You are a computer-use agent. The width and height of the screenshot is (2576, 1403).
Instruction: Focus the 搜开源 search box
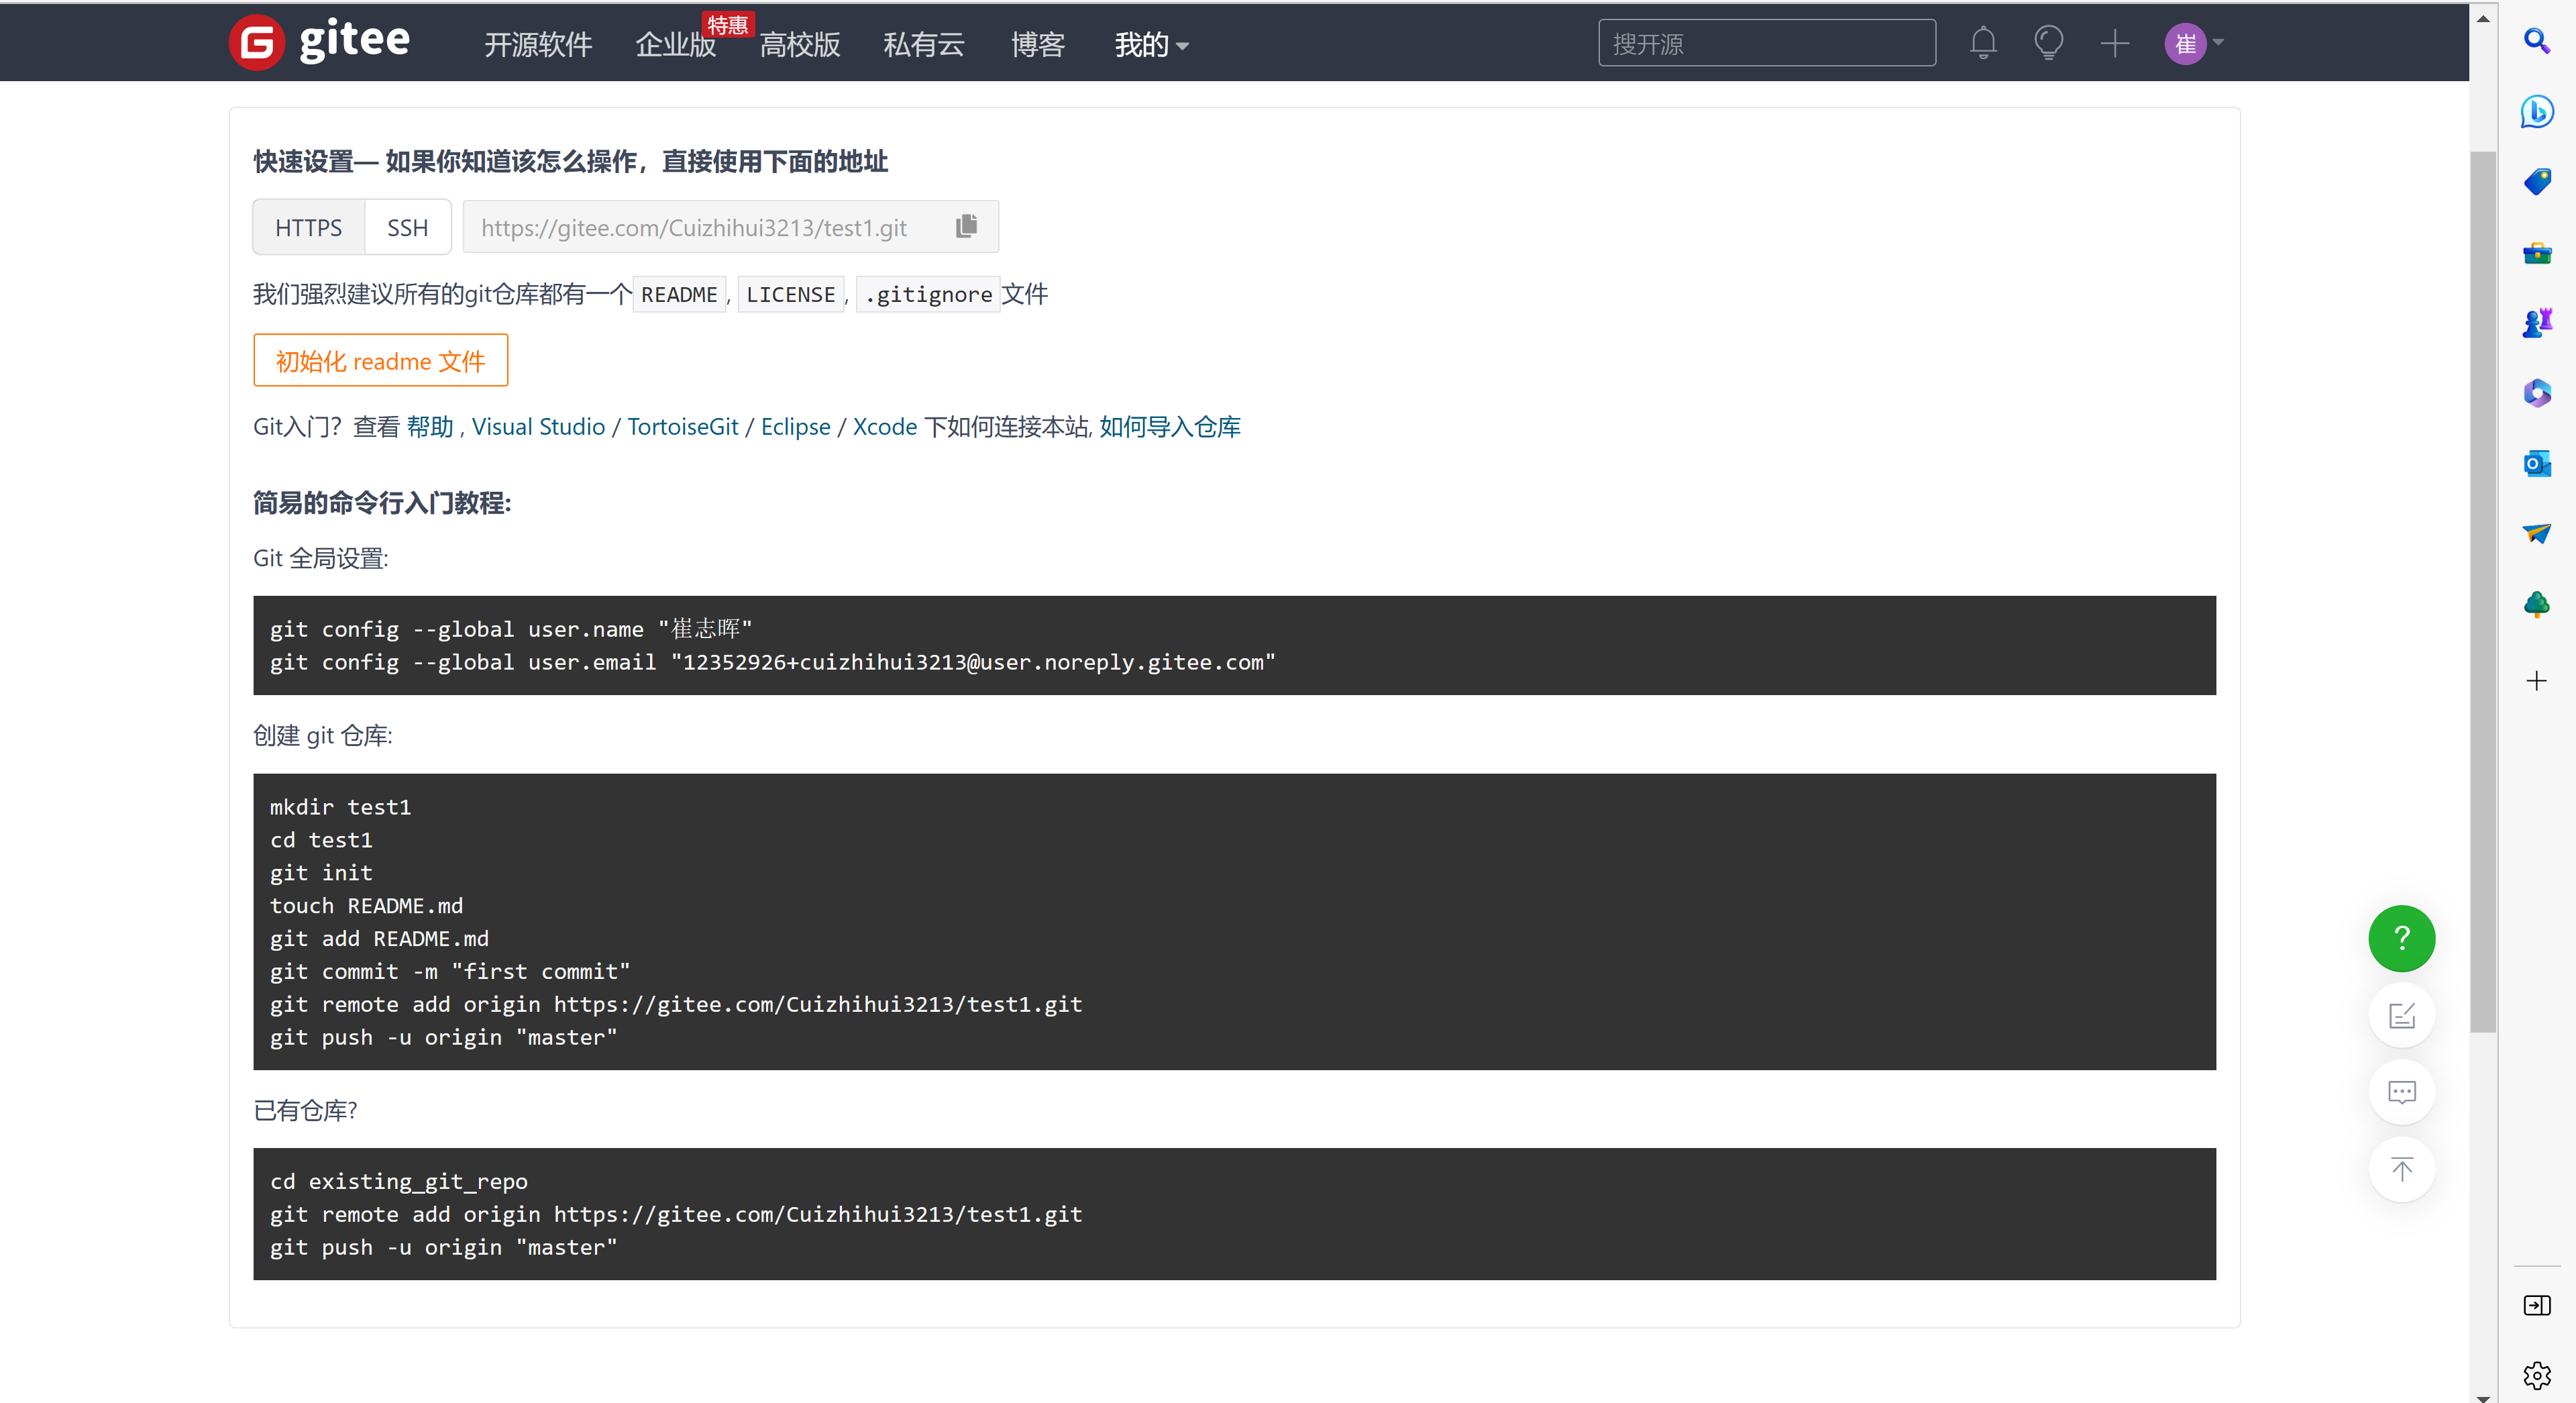point(1766,43)
